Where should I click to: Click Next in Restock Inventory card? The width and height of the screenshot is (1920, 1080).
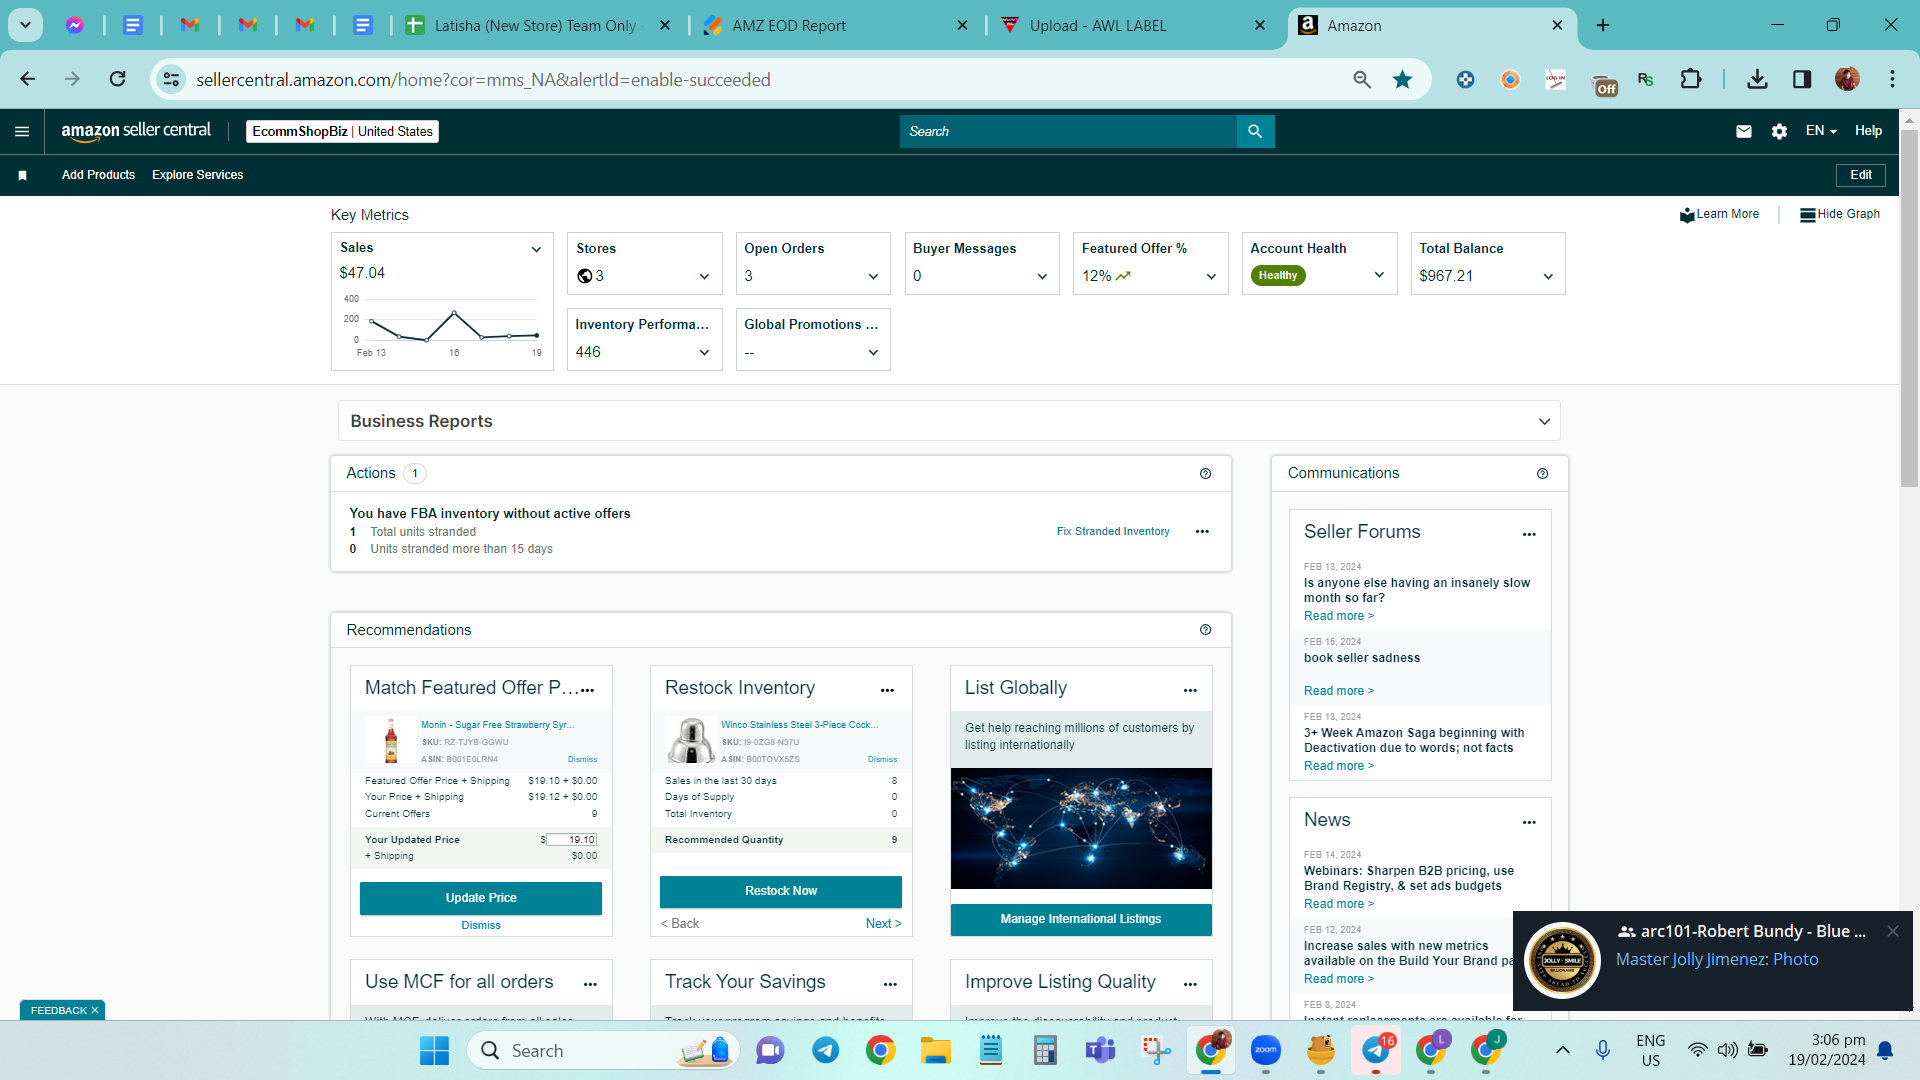pyautogui.click(x=883, y=924)
